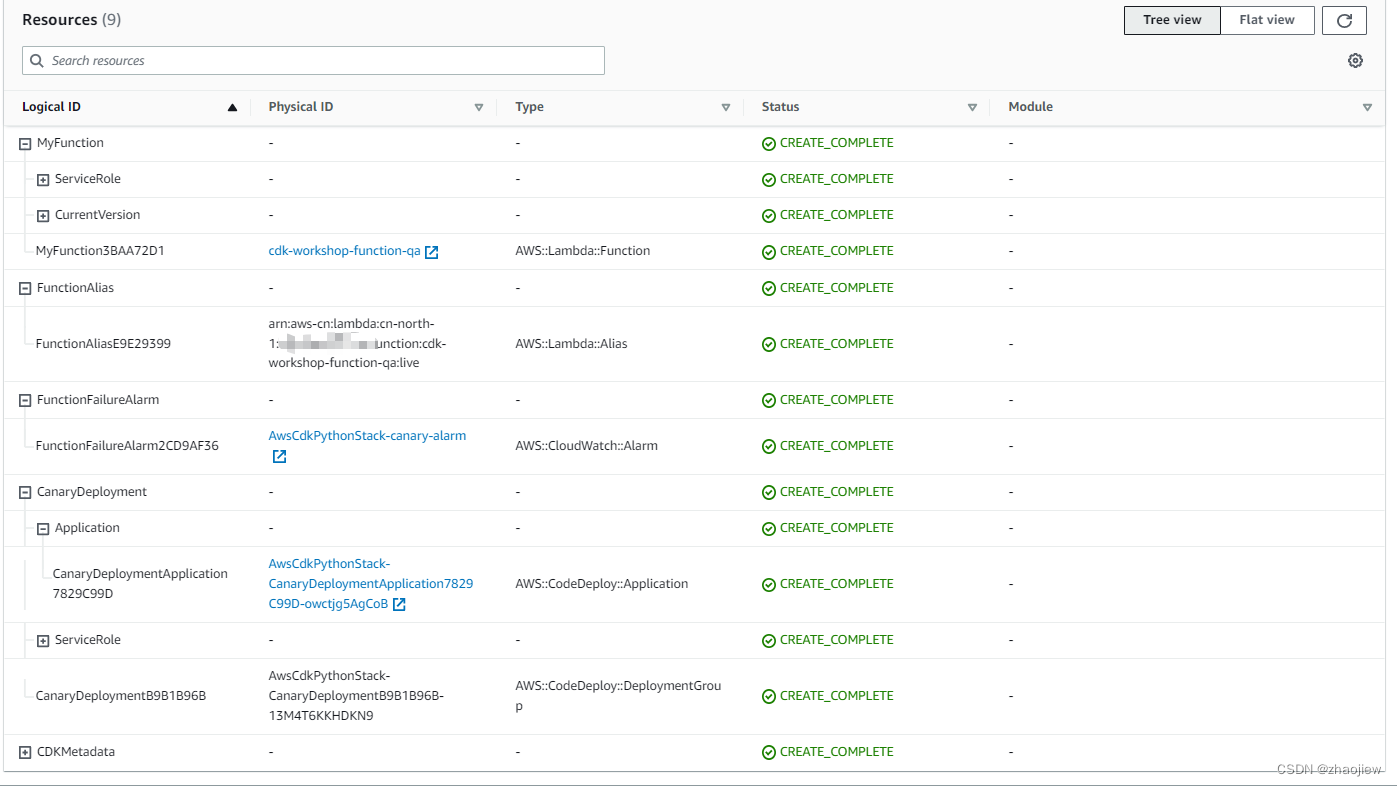Click CREATE_COMPLETE status for CurrentVersion row

coord(836,215)
